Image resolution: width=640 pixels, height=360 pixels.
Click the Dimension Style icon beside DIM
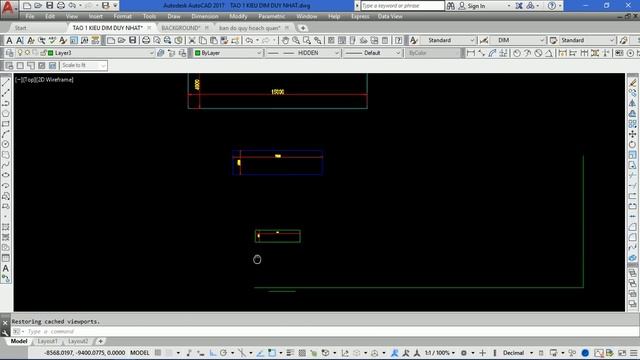tap(484, 40)
